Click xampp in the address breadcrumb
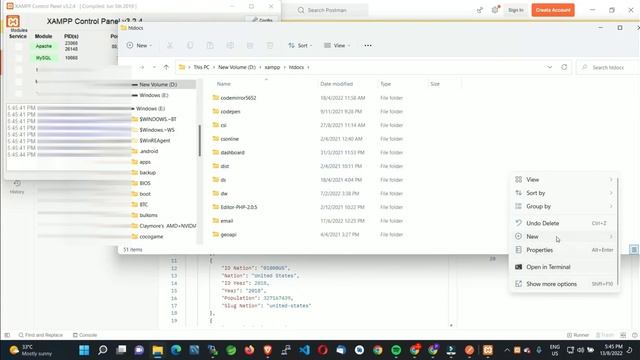The image size is (640, 360). [272, 67]
